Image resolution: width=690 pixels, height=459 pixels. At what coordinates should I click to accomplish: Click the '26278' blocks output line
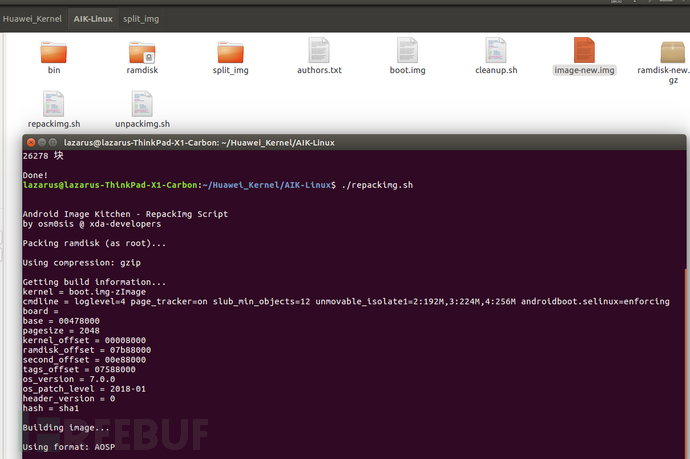(x=43, y=156)
